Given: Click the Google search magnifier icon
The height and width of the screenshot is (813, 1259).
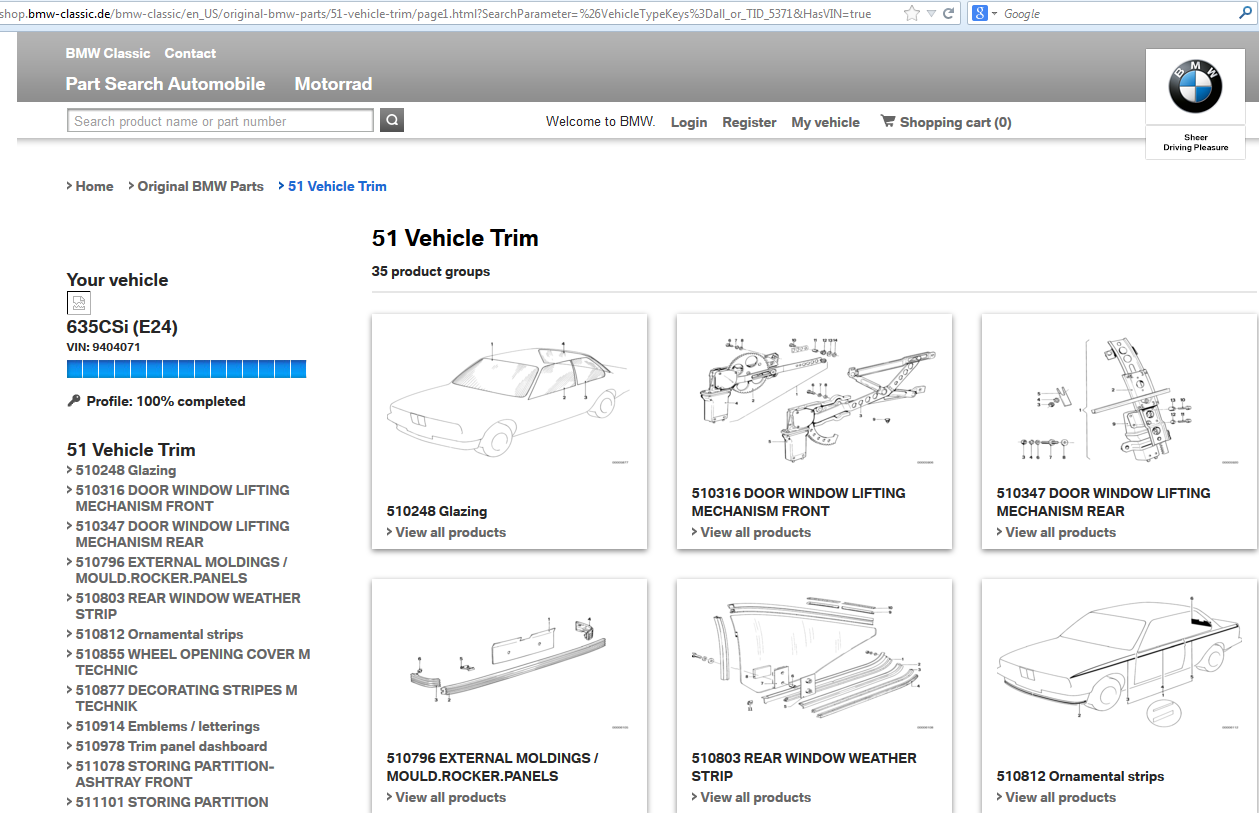Looking at the screenshot, I should pos(1245,13).
